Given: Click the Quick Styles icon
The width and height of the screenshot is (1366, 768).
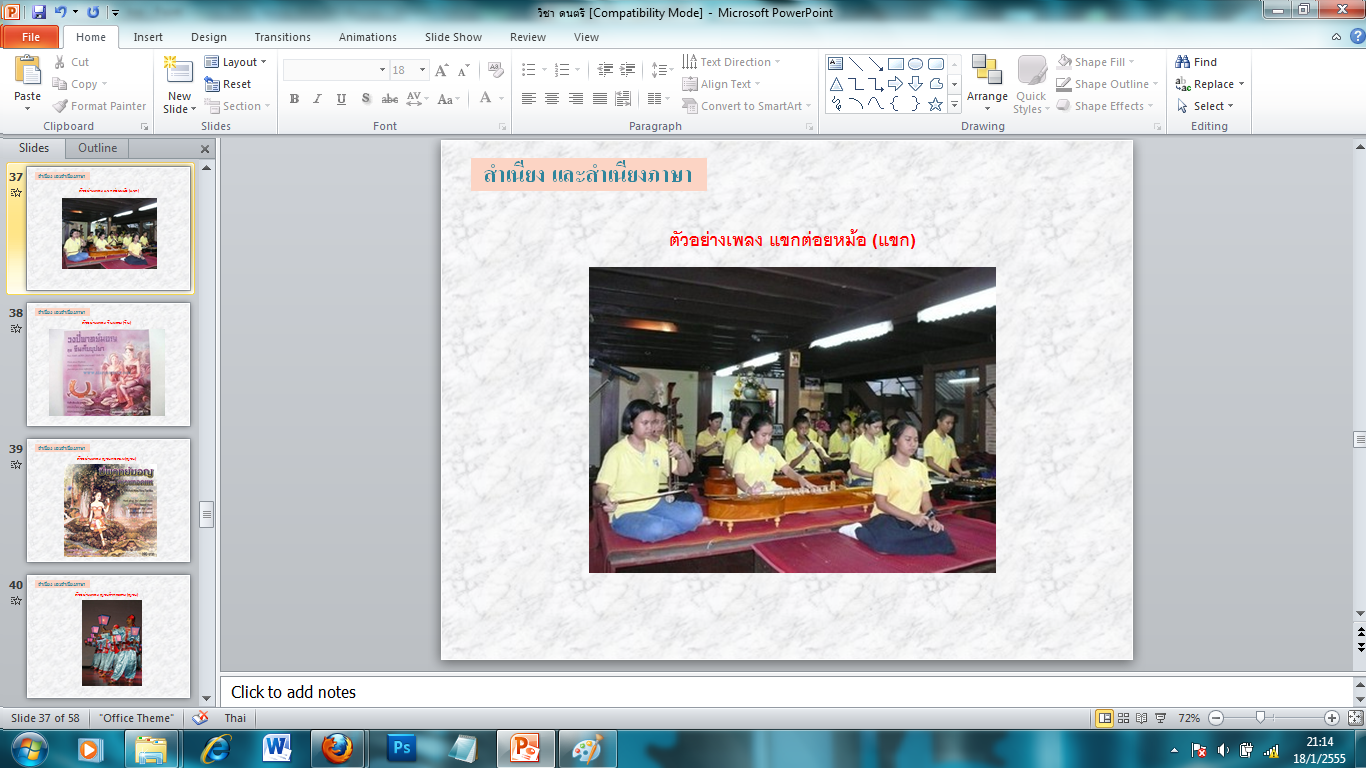Looking at the screenshot, I should coord(1031,70).
